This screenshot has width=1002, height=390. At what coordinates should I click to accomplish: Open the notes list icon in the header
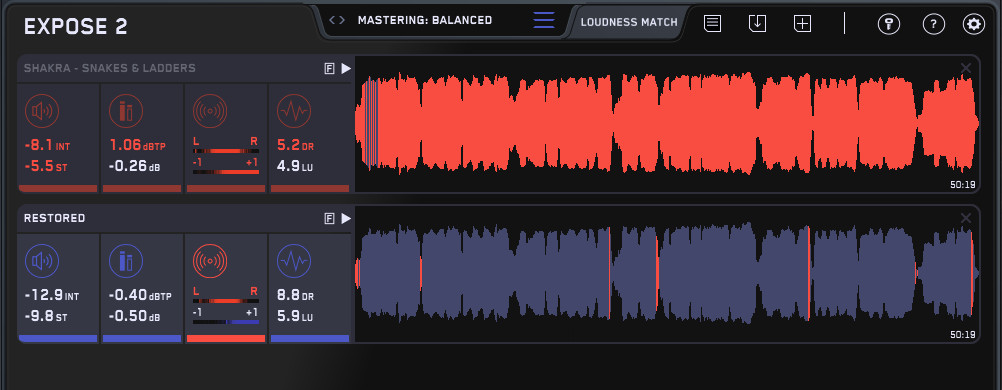click(x=713, y=24)
